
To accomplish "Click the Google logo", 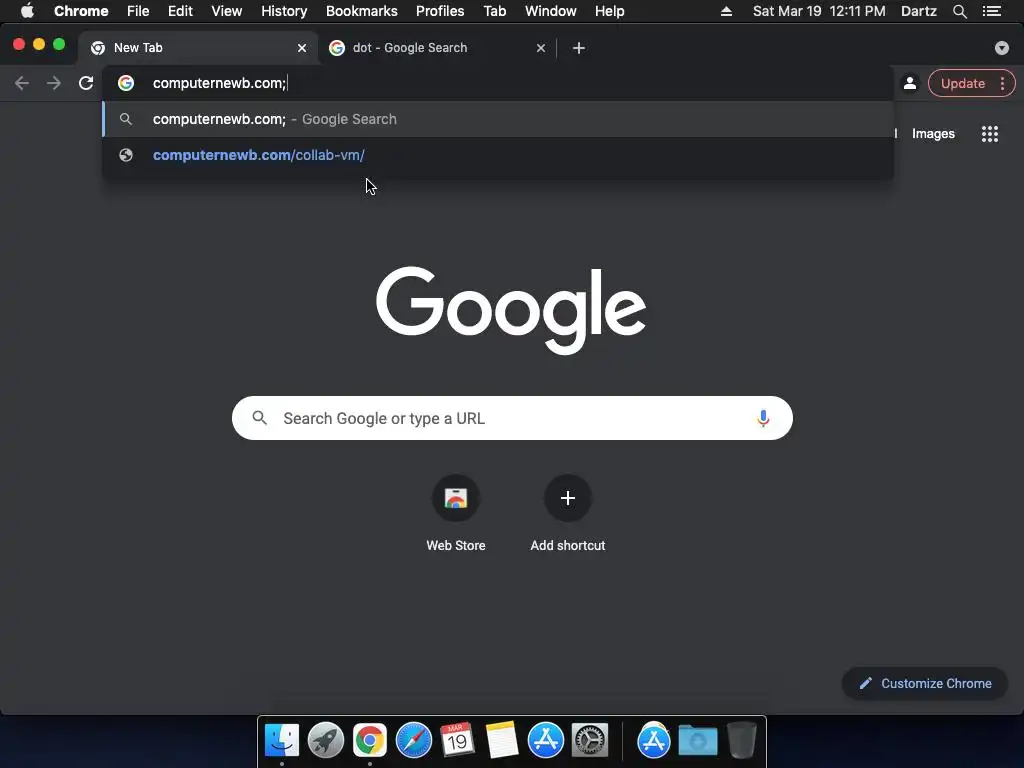I will pos(511,310).
